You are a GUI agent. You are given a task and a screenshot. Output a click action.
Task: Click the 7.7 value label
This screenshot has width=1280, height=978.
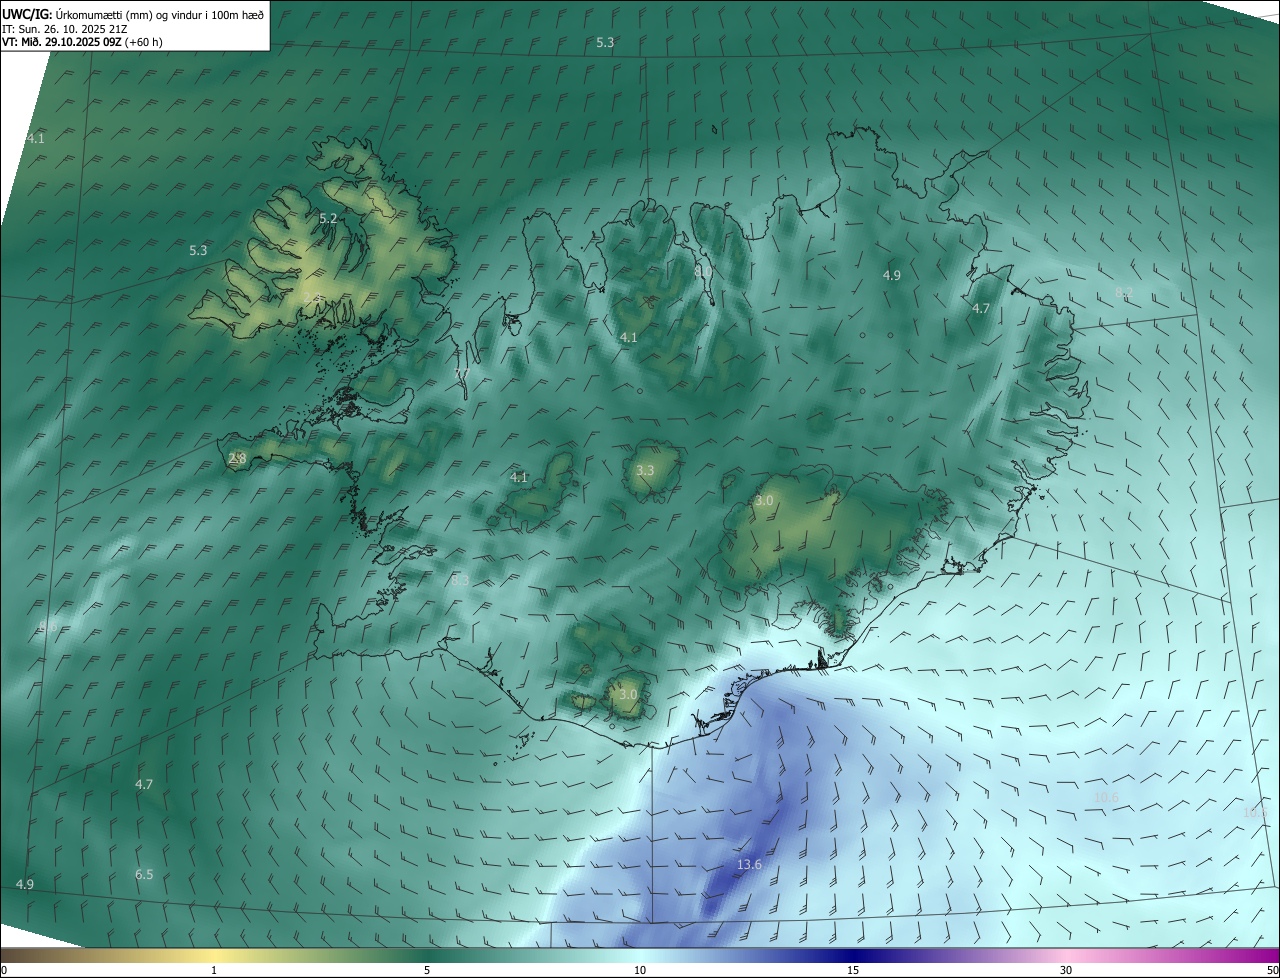[461, 374]
